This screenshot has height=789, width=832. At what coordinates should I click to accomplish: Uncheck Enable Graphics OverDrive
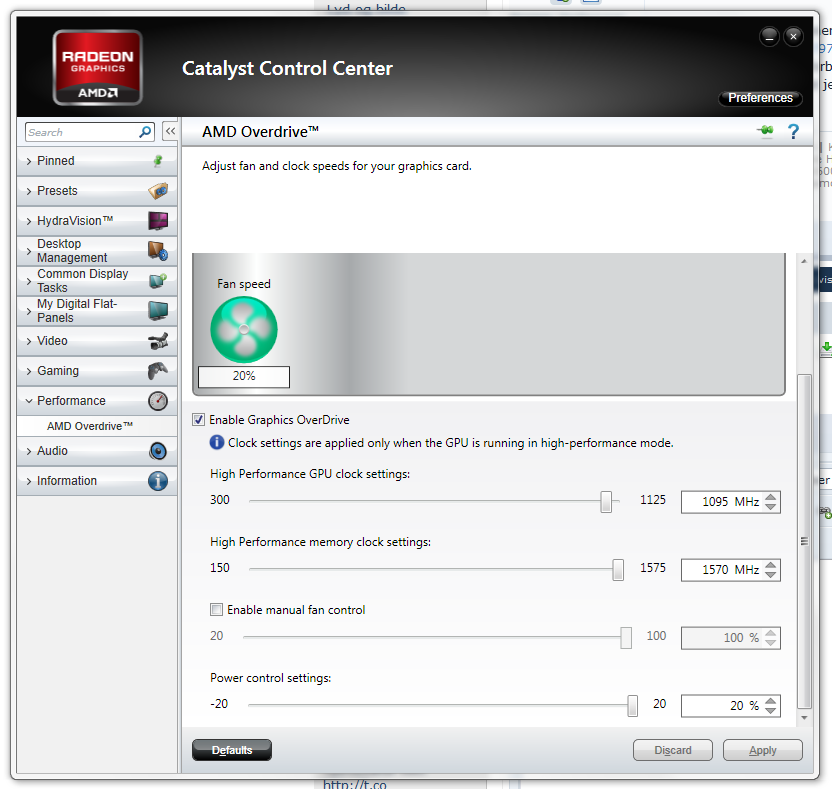pyautogui.click(x=198, y=420)
